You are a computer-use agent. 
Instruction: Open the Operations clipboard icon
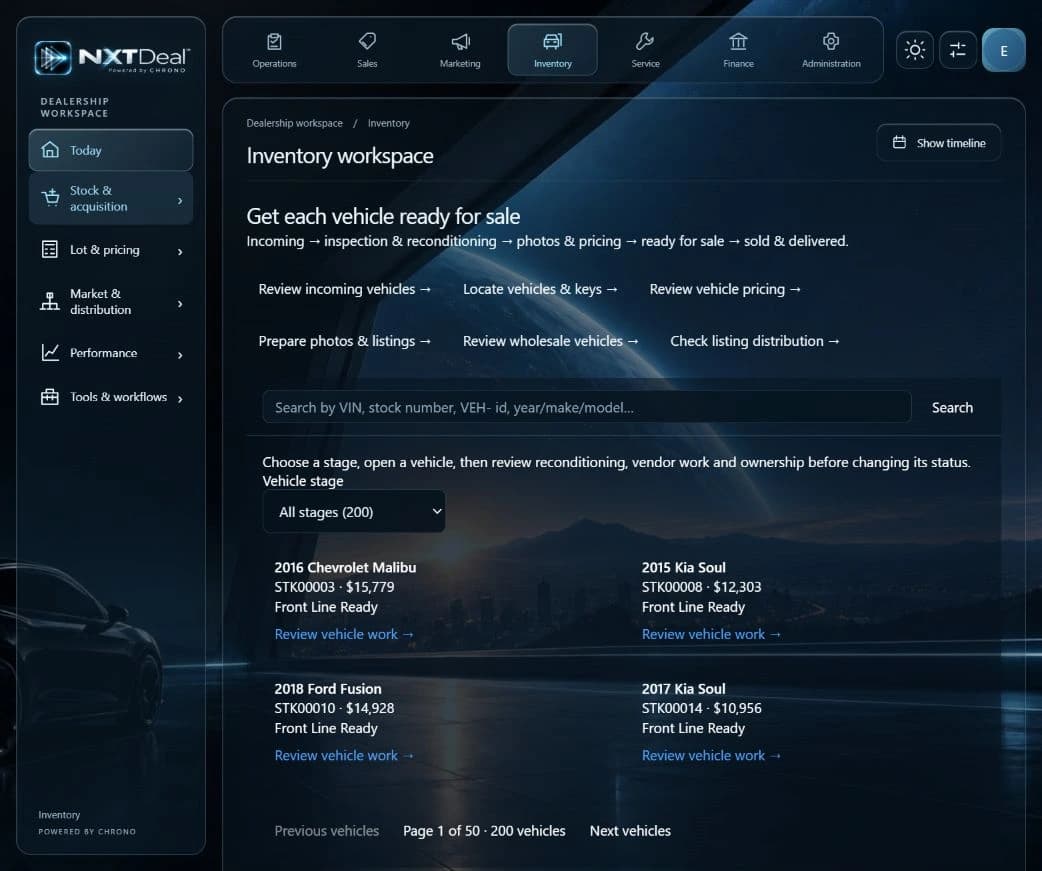point(274,42)
